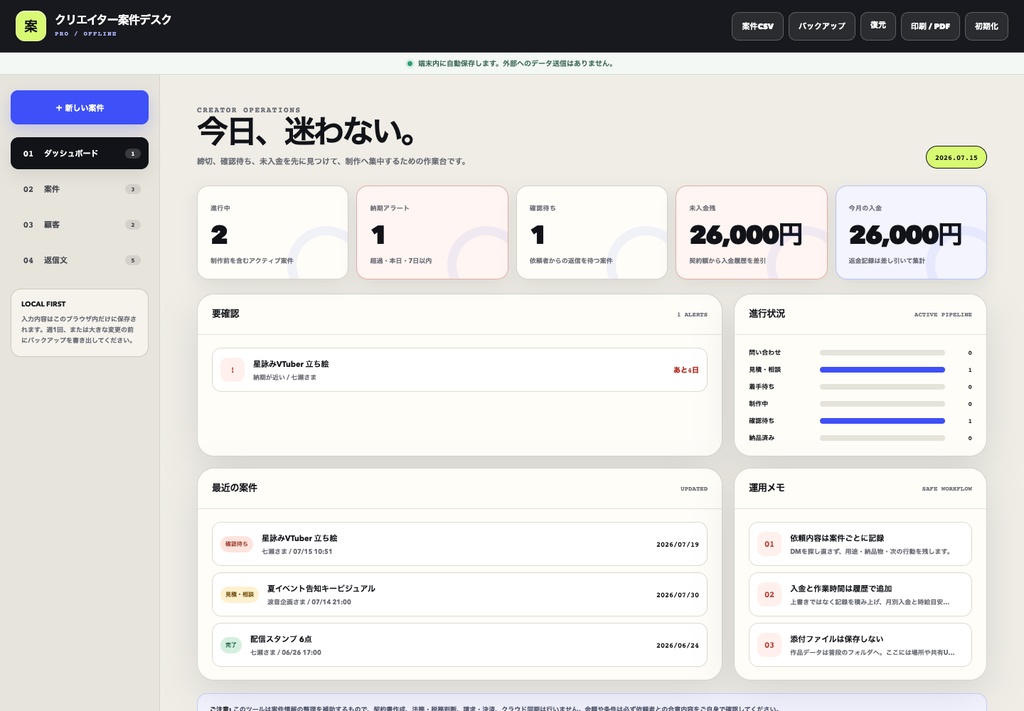Click the 添付ファイルは保存しない memo
The height and width of the screenshot is (711, 1024).
click(x=860, y=644)
